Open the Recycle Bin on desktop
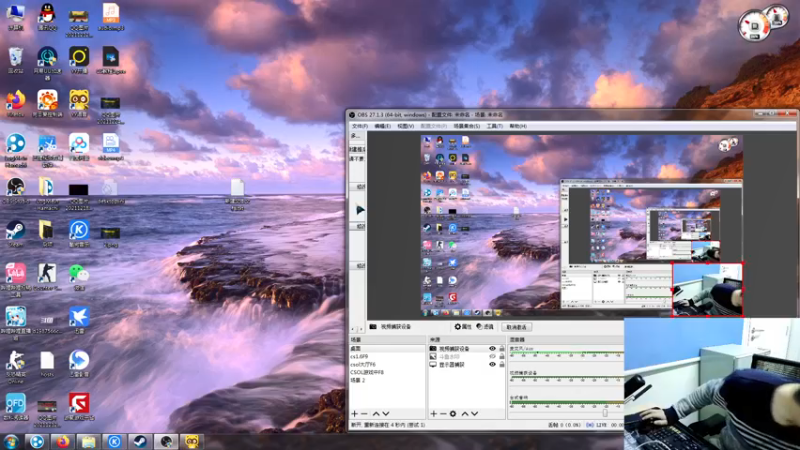This screenshot has width=800, height=450. [16, 60]
